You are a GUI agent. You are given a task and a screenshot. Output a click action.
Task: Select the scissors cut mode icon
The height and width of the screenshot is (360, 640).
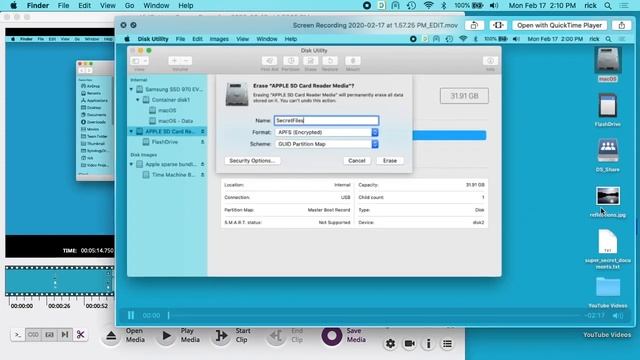[80, 335]
